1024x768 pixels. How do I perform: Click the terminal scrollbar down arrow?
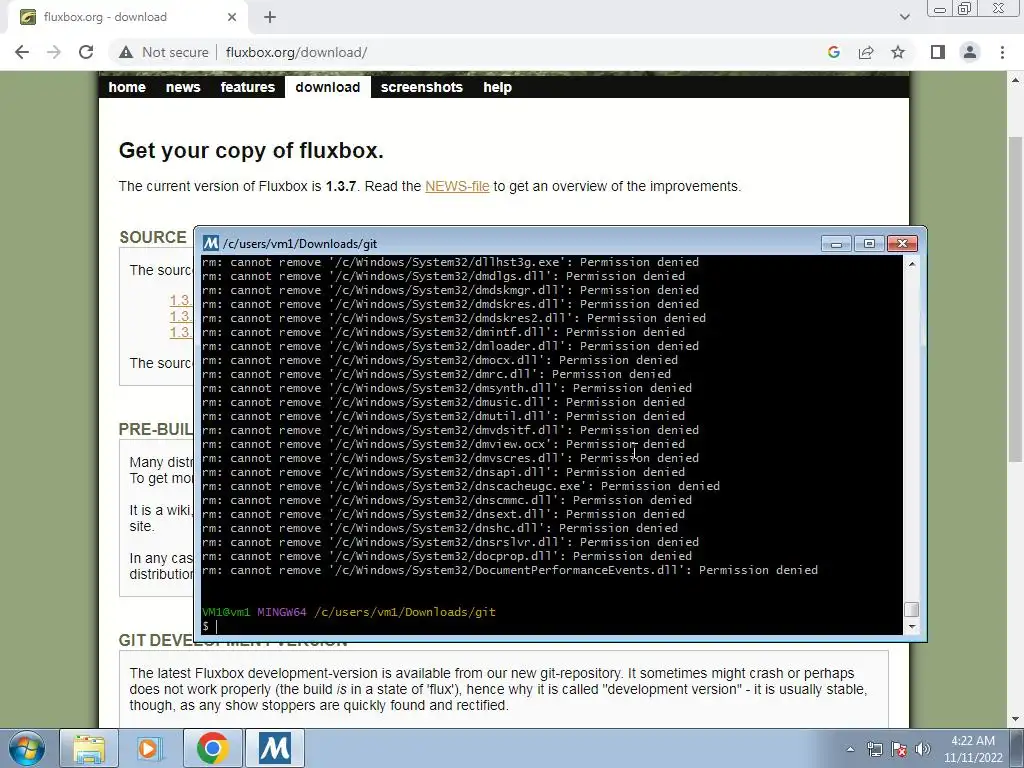912,626
